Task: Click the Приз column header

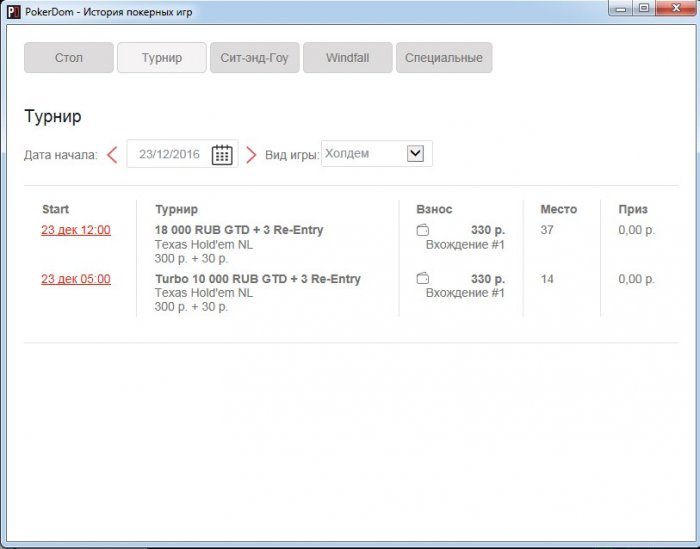Action: 632,209
